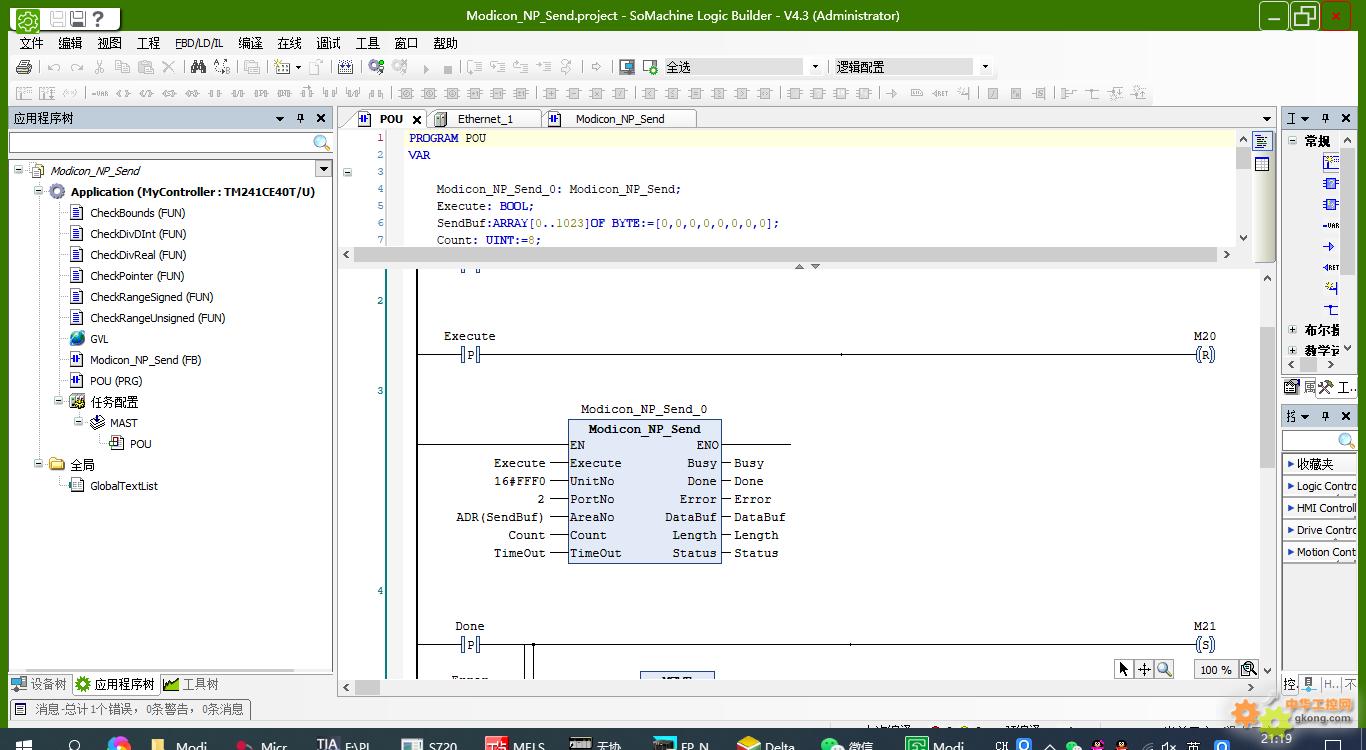The height and width of the screenshot is (750, 1366).
Task: Open the 逻辑配置 dropdown in toolbar
Action: 984,67
